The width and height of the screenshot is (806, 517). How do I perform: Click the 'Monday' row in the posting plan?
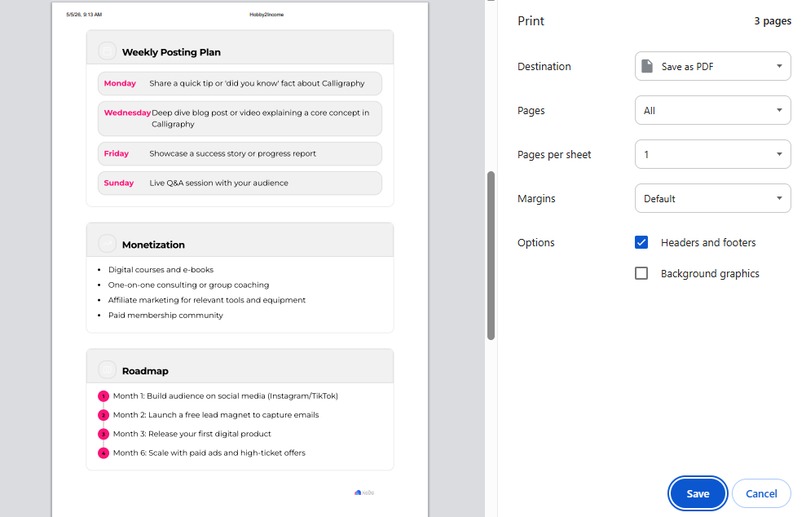(x=240, y=83)
